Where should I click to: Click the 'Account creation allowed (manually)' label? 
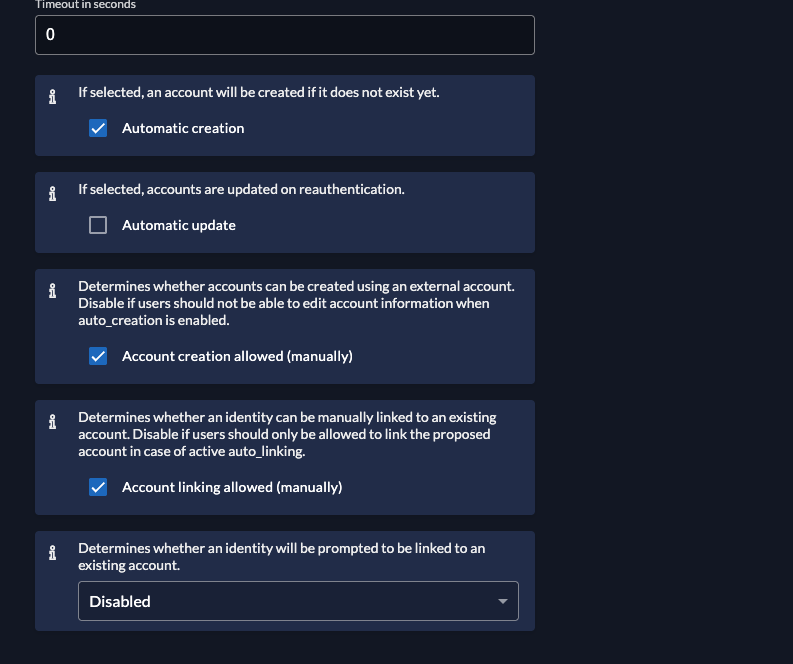point(237,356)
